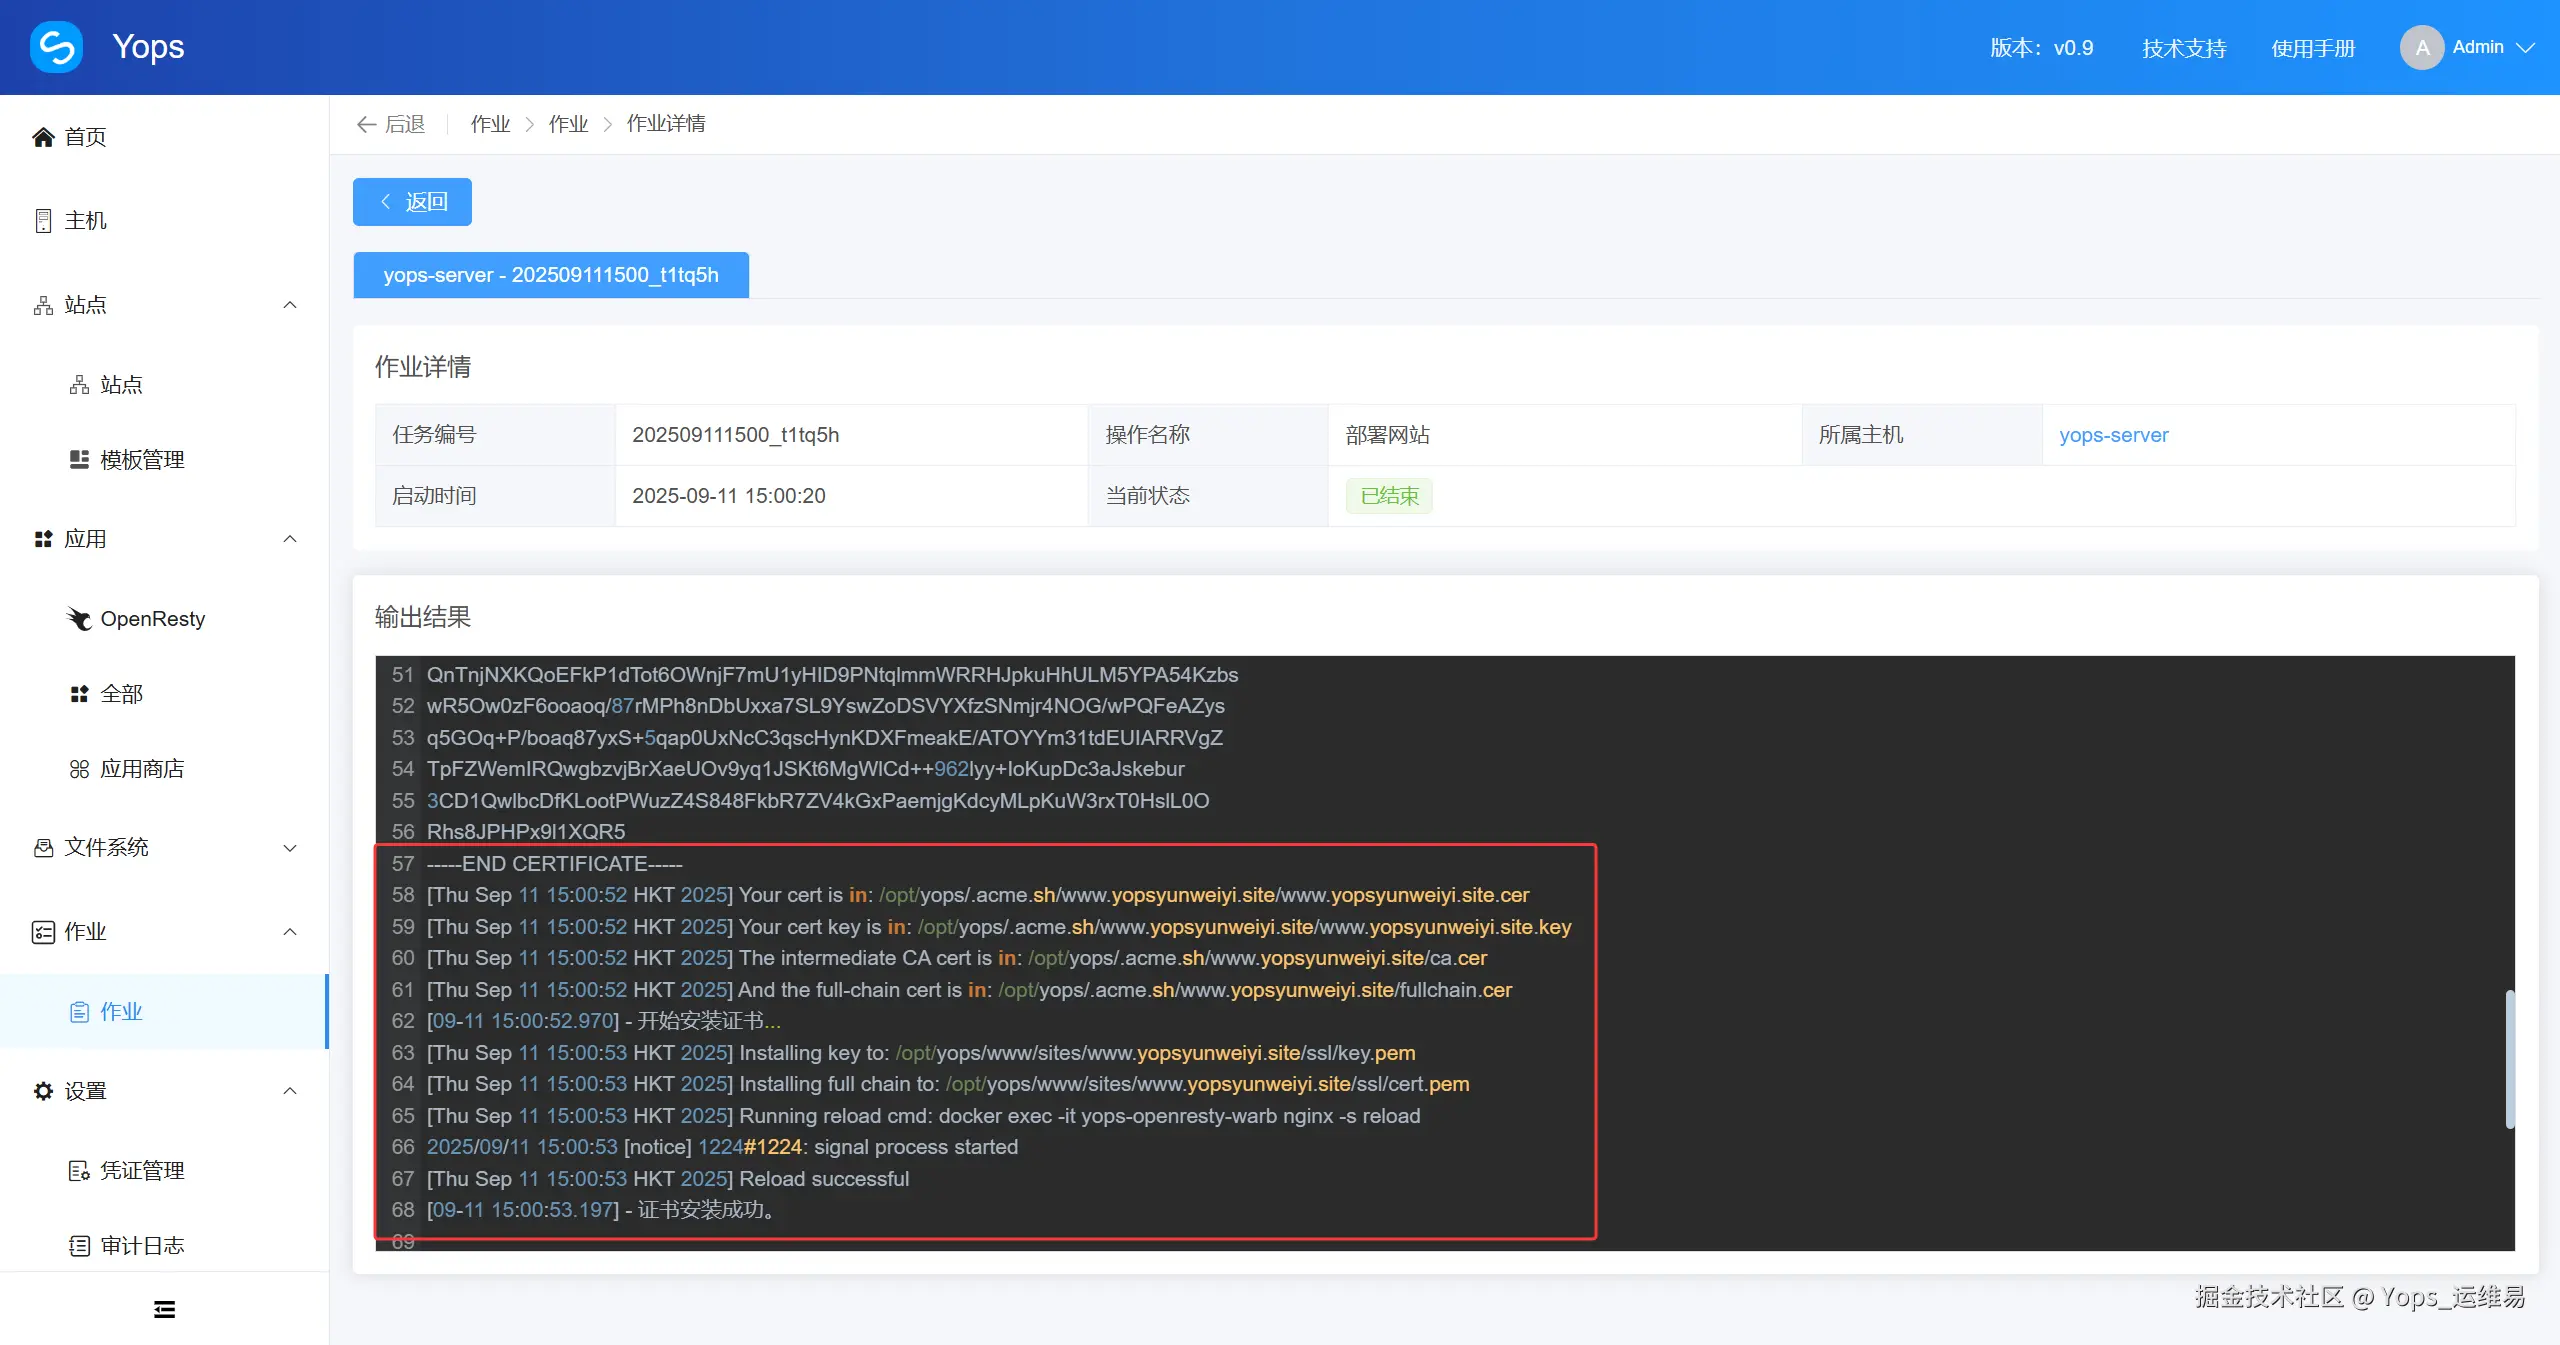This screenshot has width=2560, height=1345.
Task: Select the yops-server job tab
Action: pos(551,275)
